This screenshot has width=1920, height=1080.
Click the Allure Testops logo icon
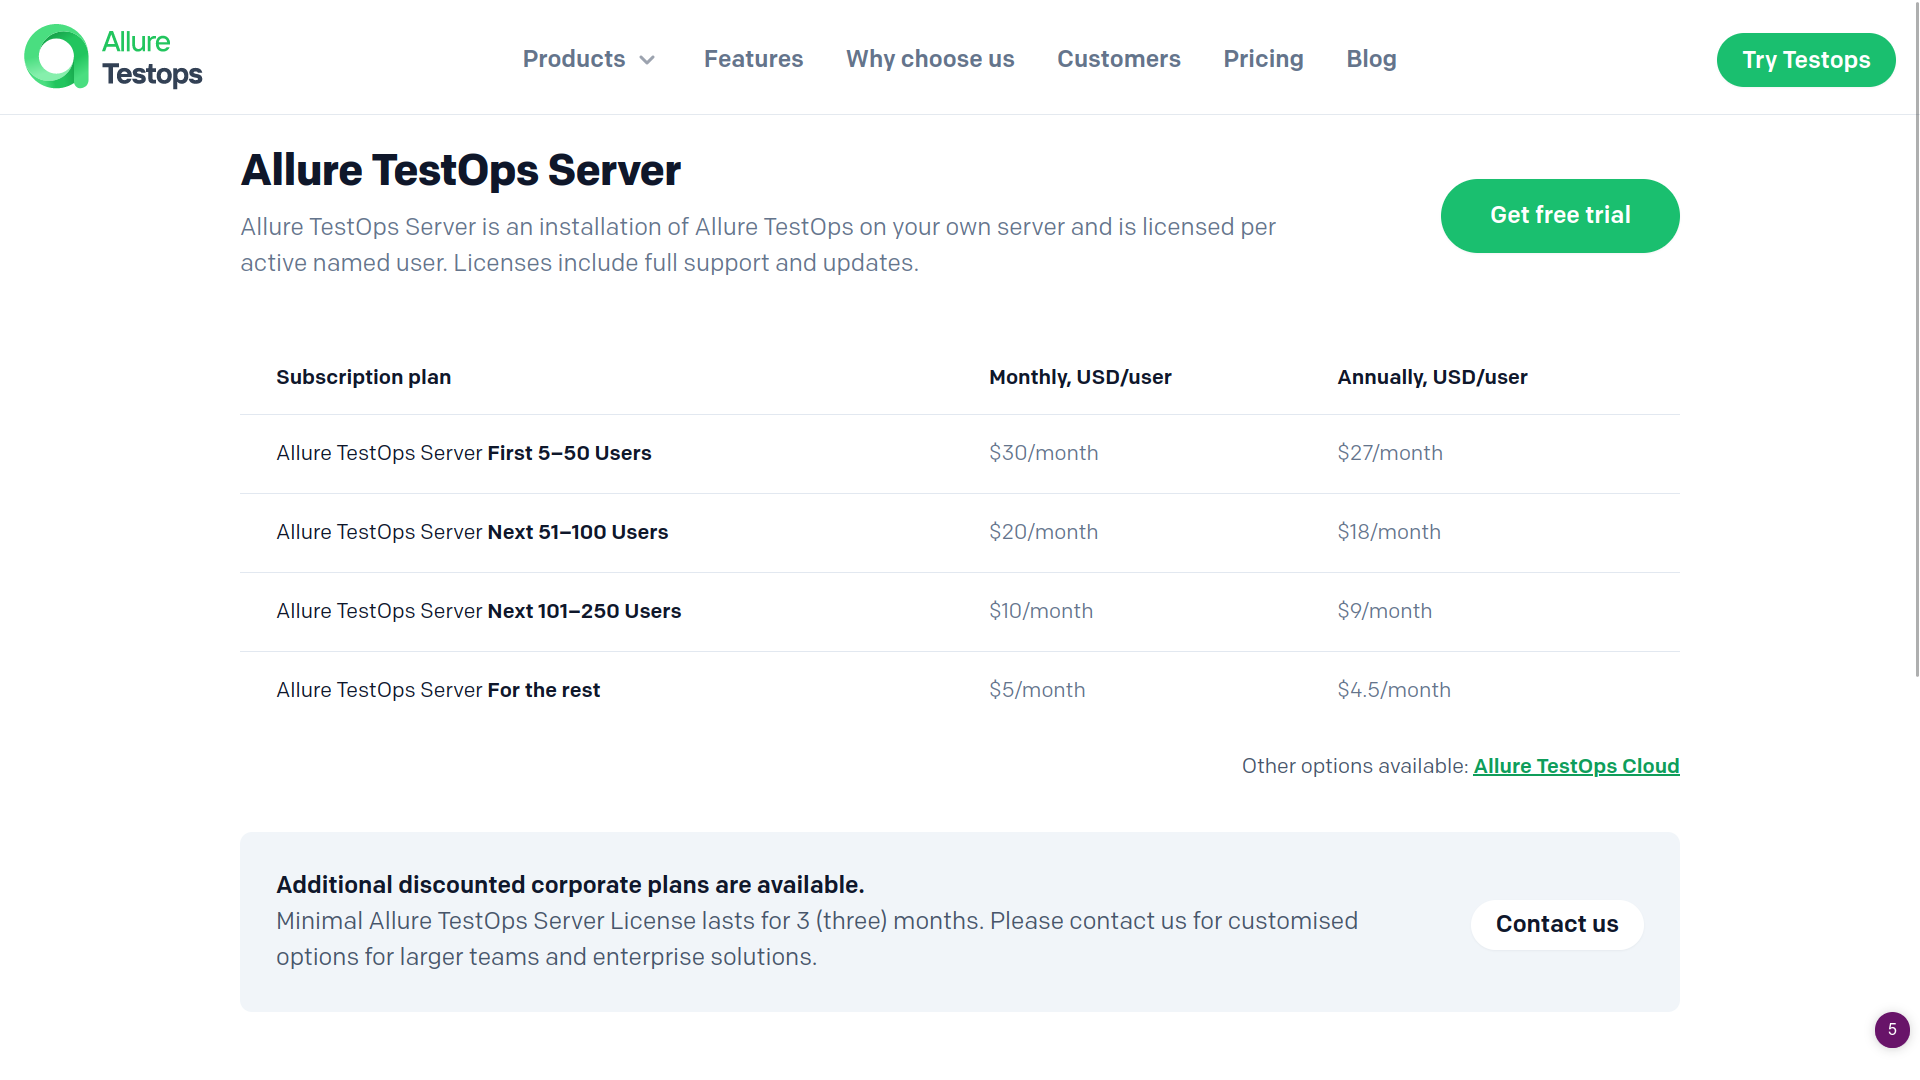coord(59,57)
